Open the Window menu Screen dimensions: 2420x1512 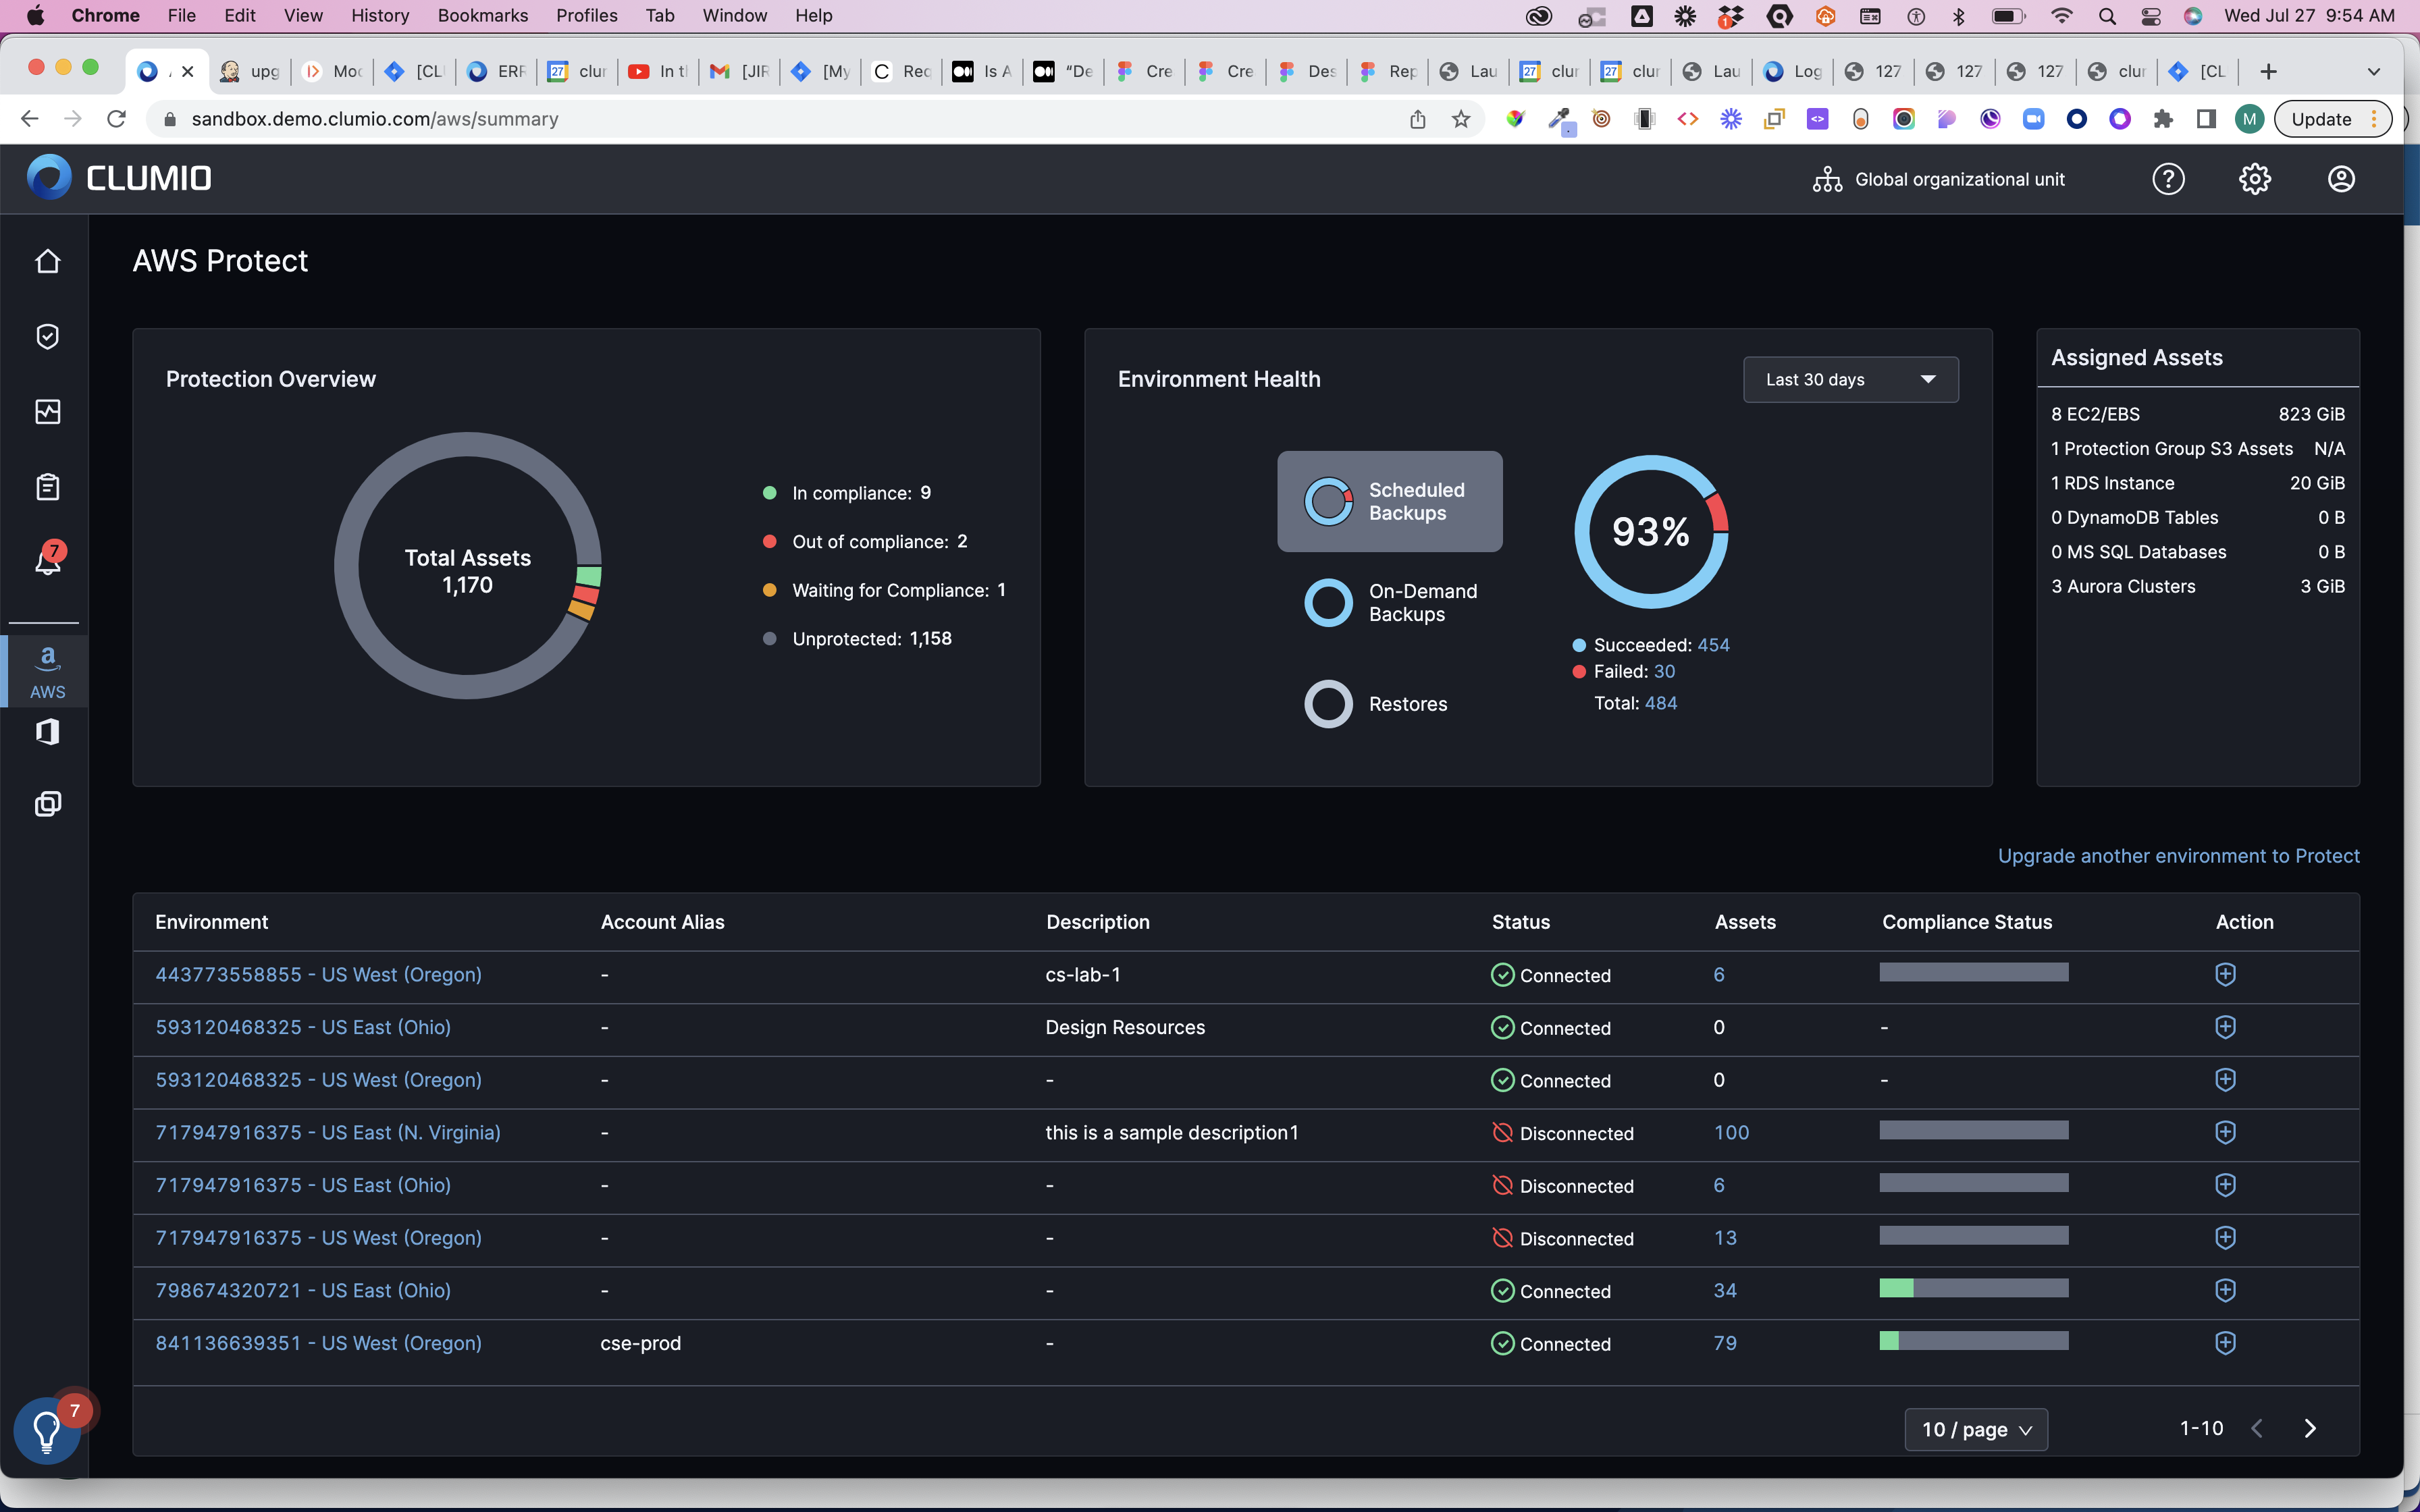click(734, 15)
